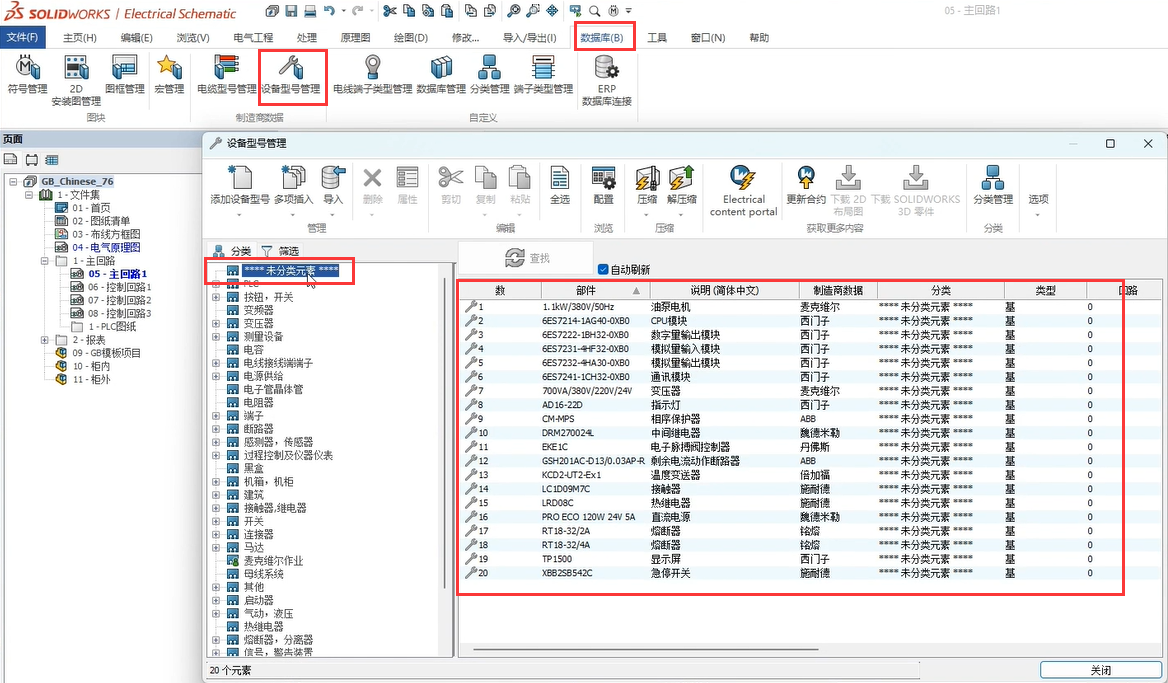Image resolution: width=1168 pixels, height=683 pixels.
Task: Open the 工具 menu tab
Action: point(656,38)
